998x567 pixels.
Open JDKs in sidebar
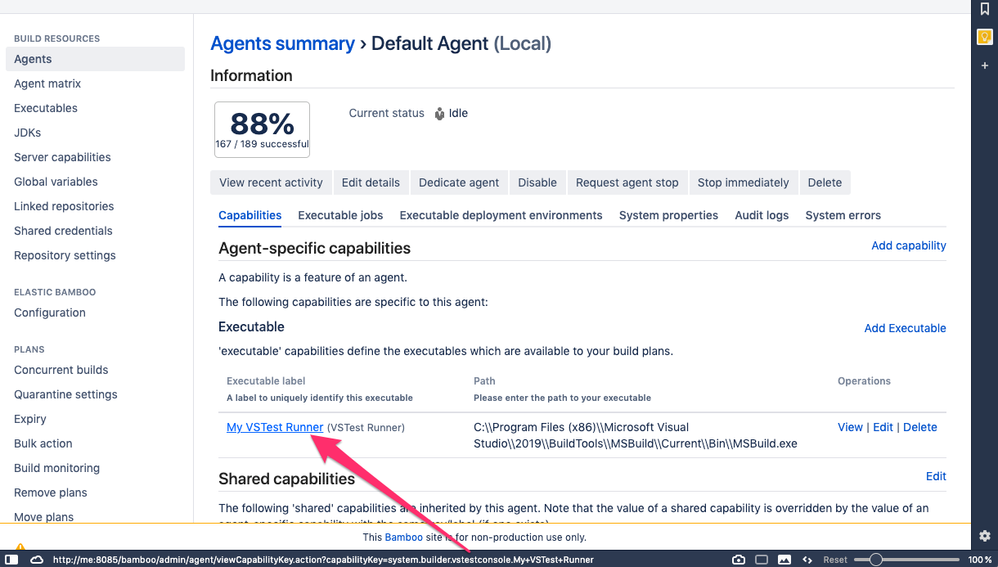pos(27,132)
